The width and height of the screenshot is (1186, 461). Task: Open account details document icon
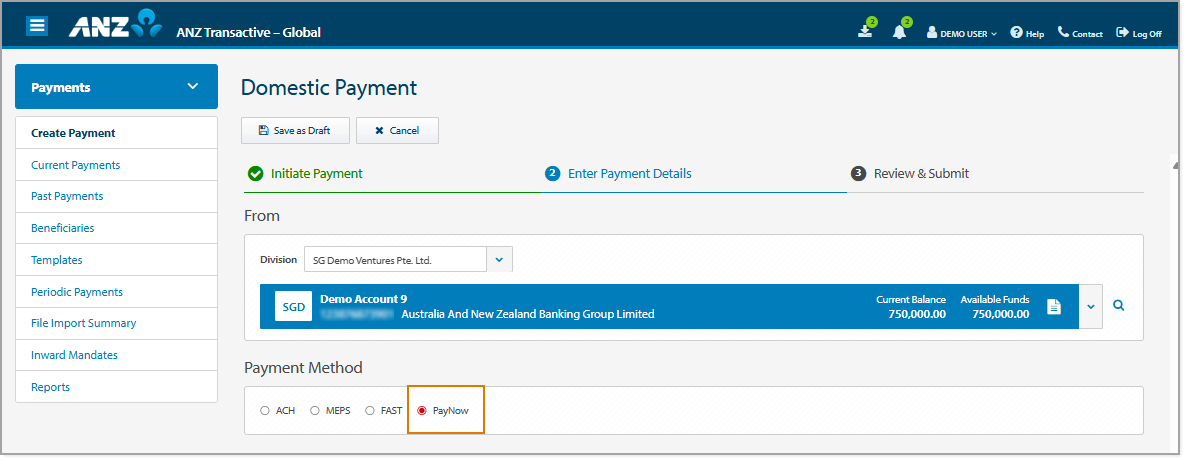click(x=1054, y=307)
